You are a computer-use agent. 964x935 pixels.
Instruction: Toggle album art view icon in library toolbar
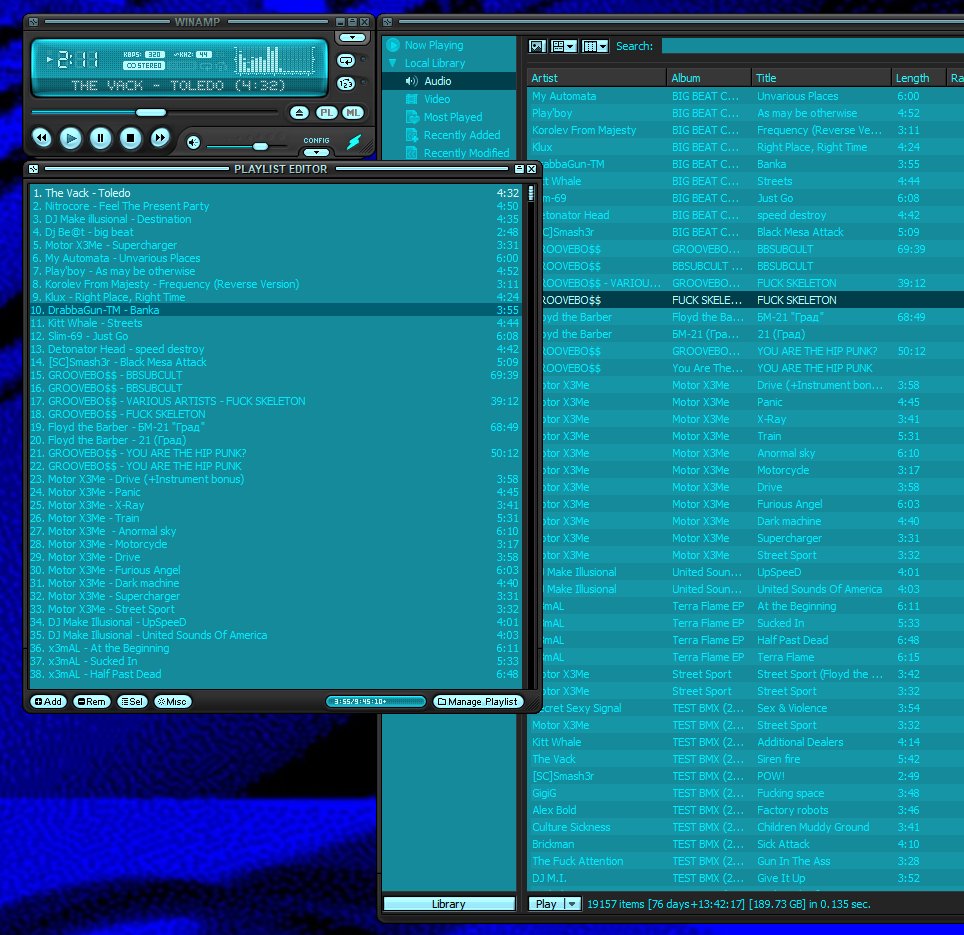pyautogui.click(x=537, y=46)
